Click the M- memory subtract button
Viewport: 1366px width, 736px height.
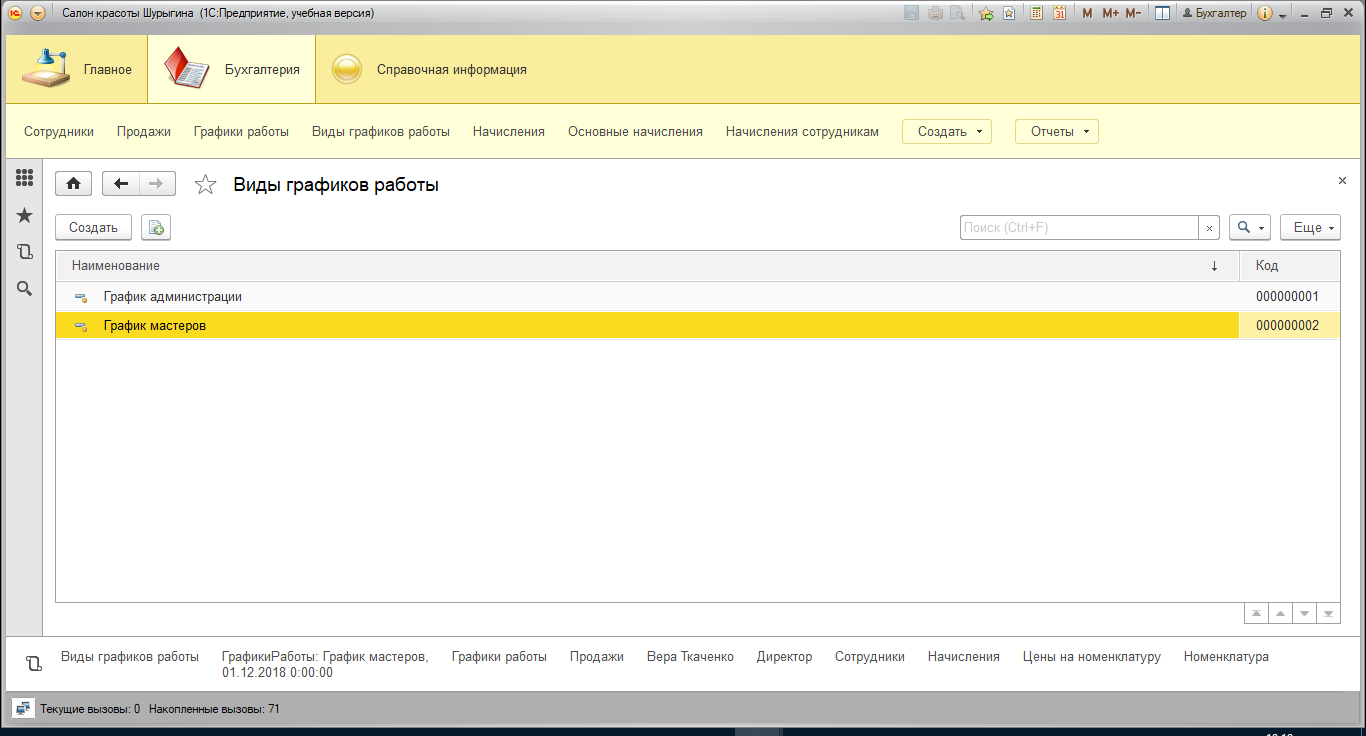(1133, 13)
